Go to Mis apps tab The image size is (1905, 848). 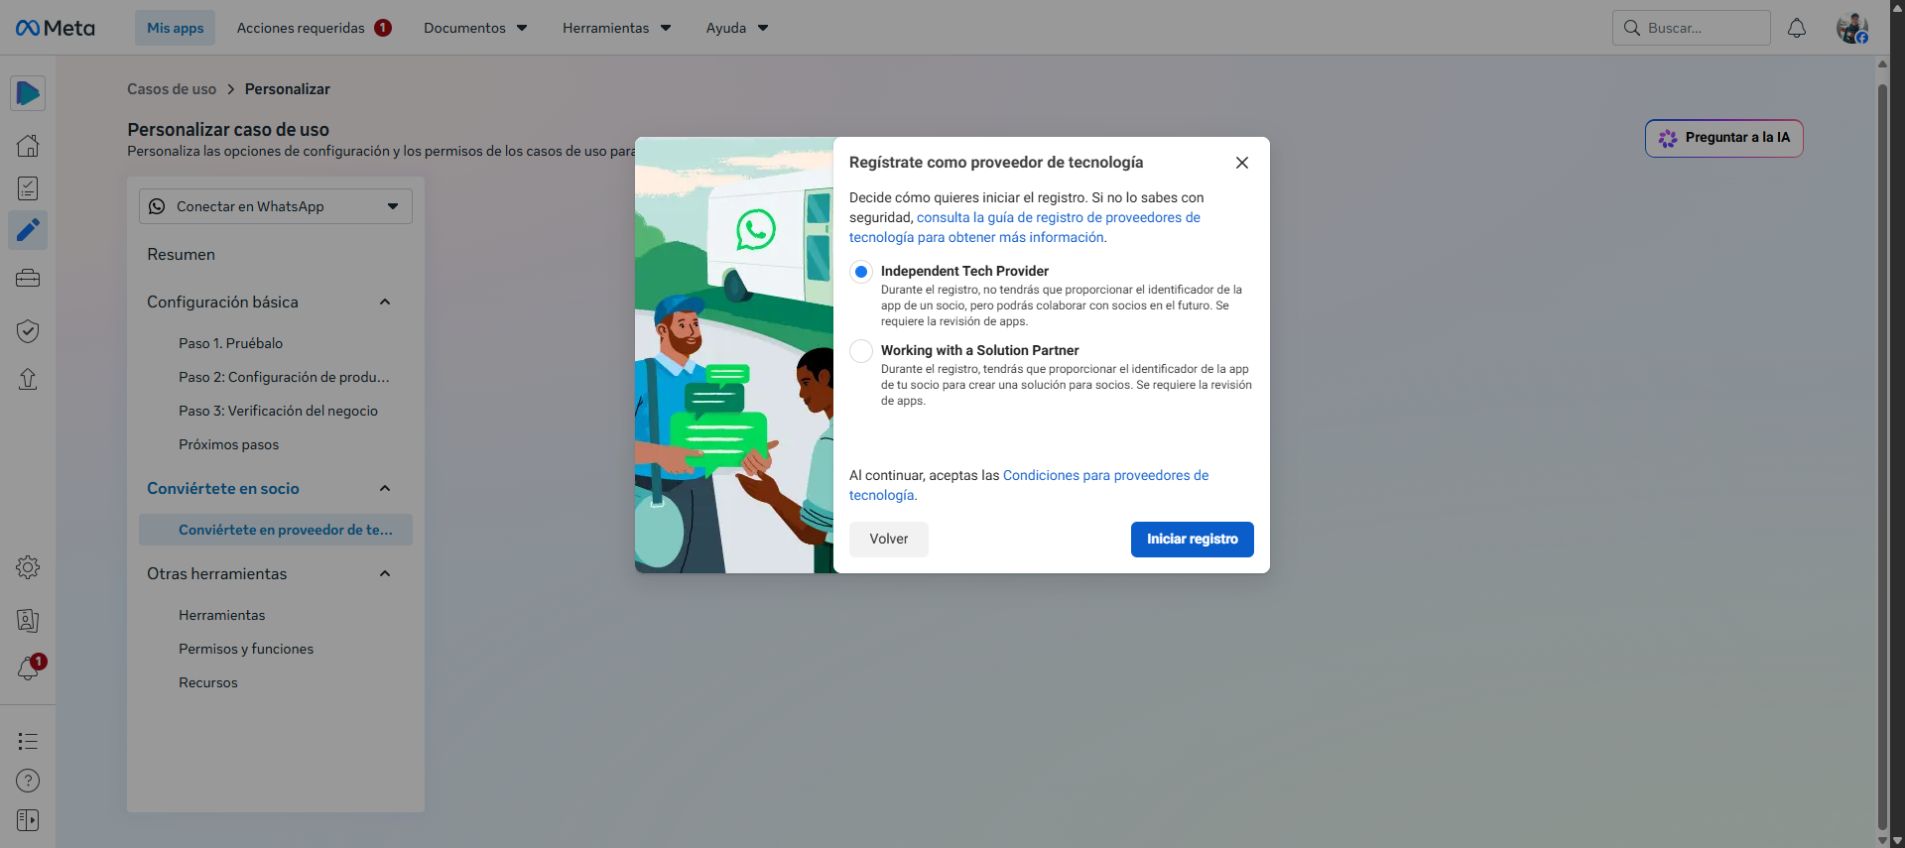[175, 28]
